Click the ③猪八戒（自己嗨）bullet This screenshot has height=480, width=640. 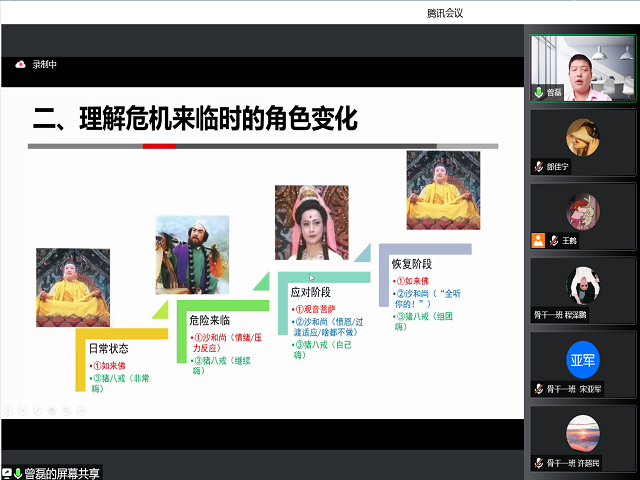pyautogui.click(x=322, y=350)
